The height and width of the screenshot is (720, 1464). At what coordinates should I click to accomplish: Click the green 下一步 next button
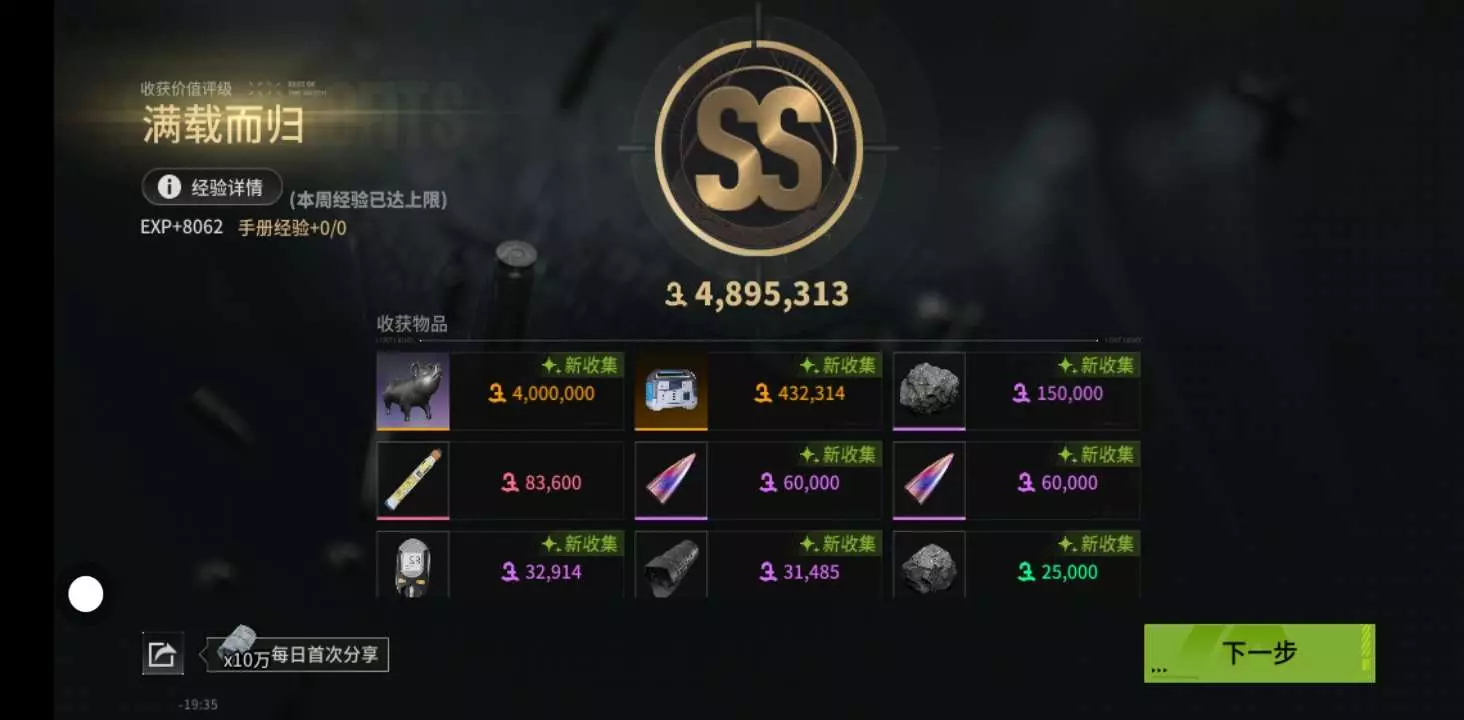coord(1259,653)
